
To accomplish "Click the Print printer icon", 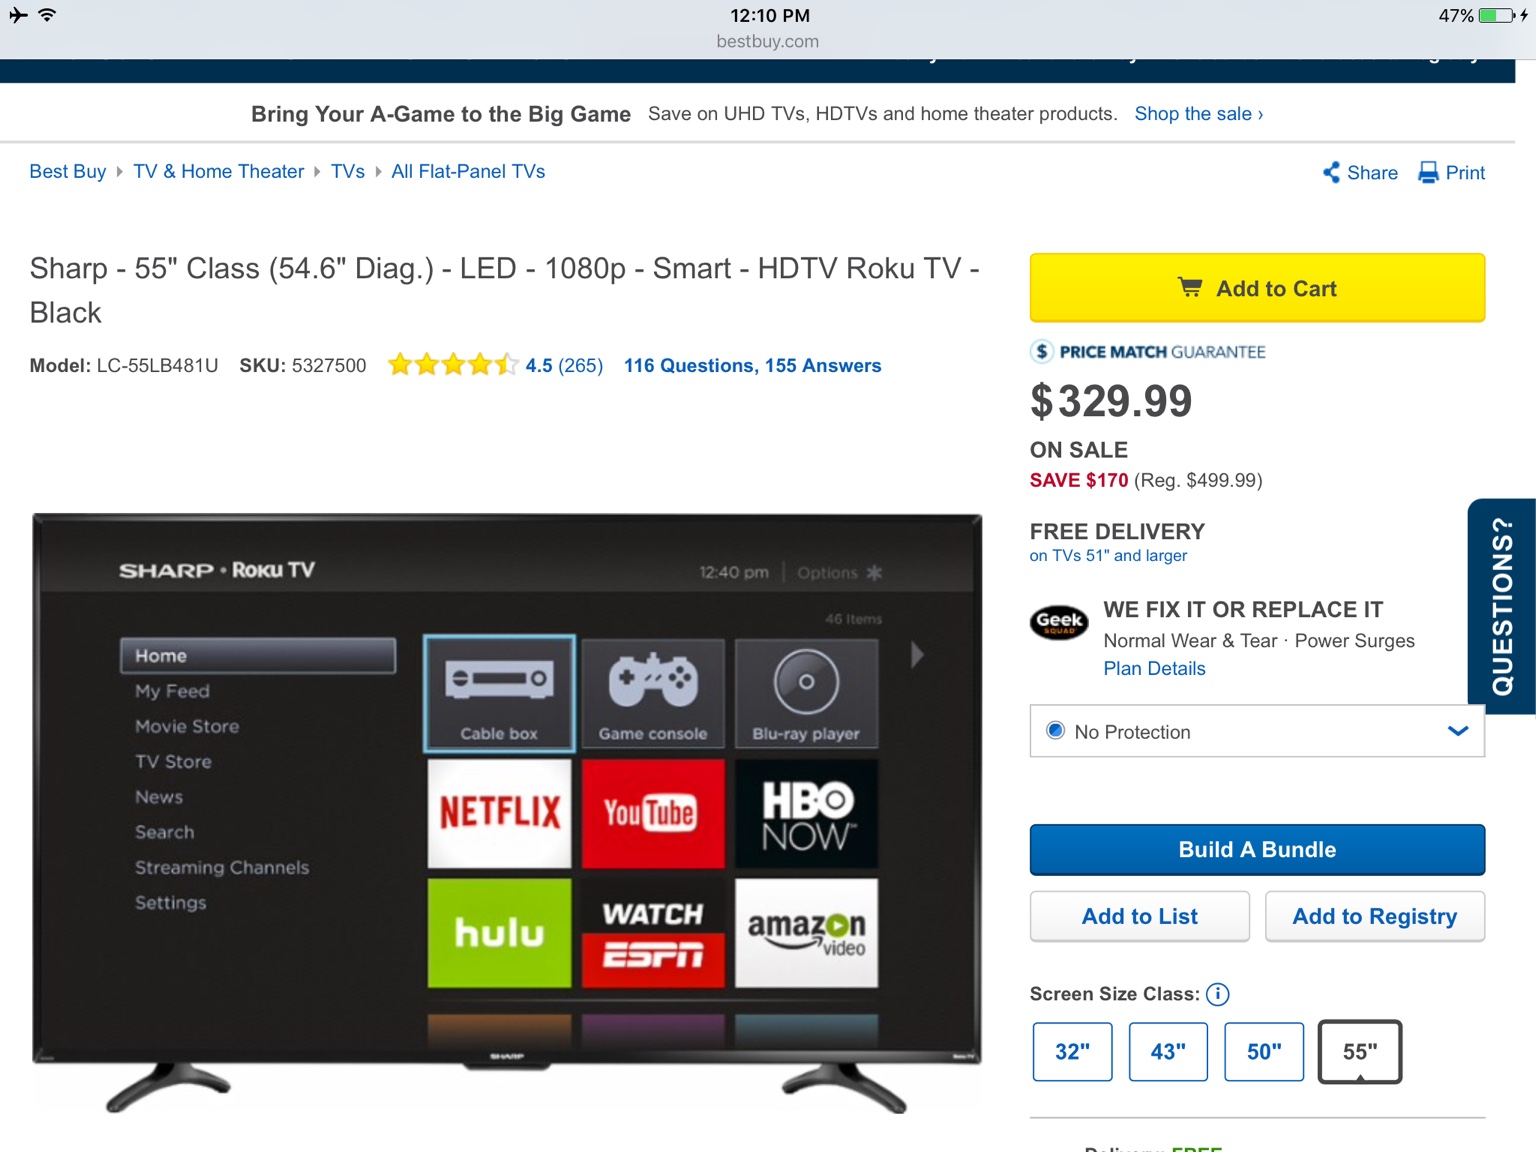I will 1428,172.
